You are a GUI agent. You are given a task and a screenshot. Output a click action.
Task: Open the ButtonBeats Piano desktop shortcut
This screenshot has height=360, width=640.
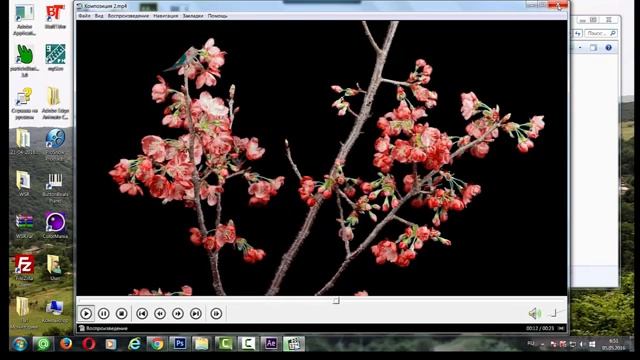pos(55,187)
